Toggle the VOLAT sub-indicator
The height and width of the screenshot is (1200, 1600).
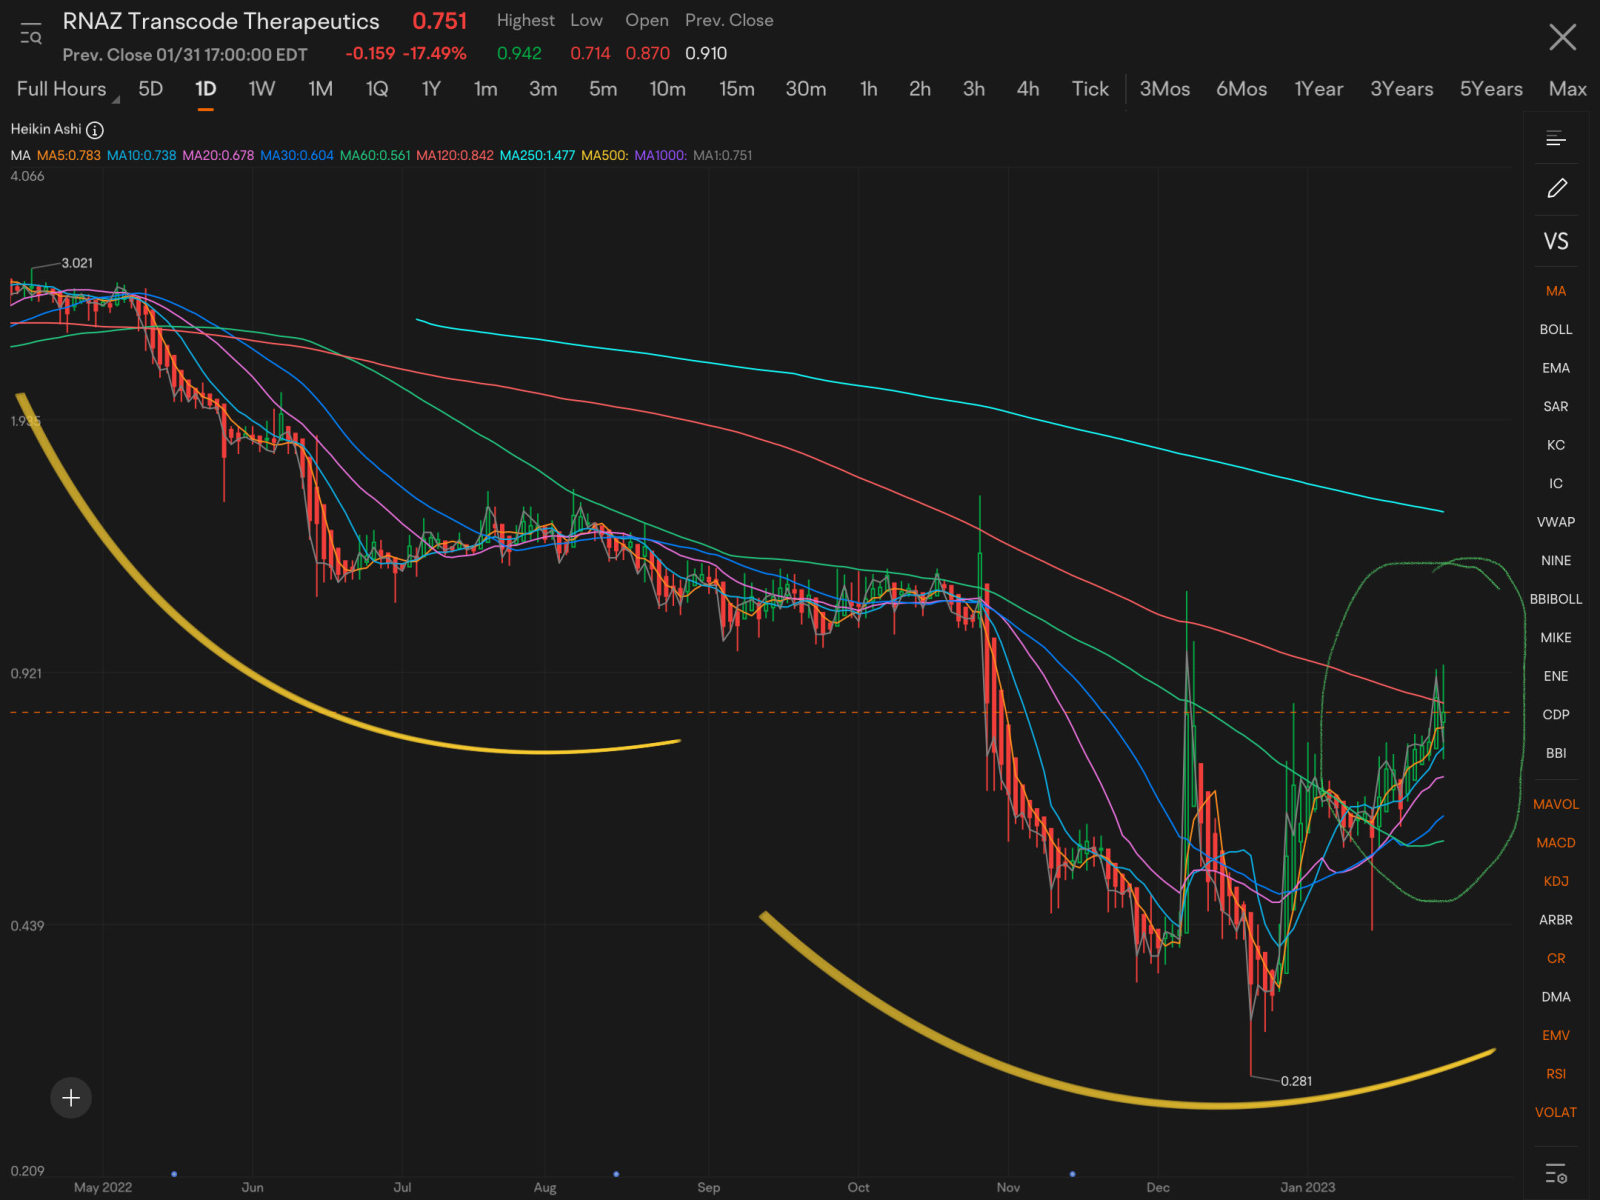click(1556, 1112)
